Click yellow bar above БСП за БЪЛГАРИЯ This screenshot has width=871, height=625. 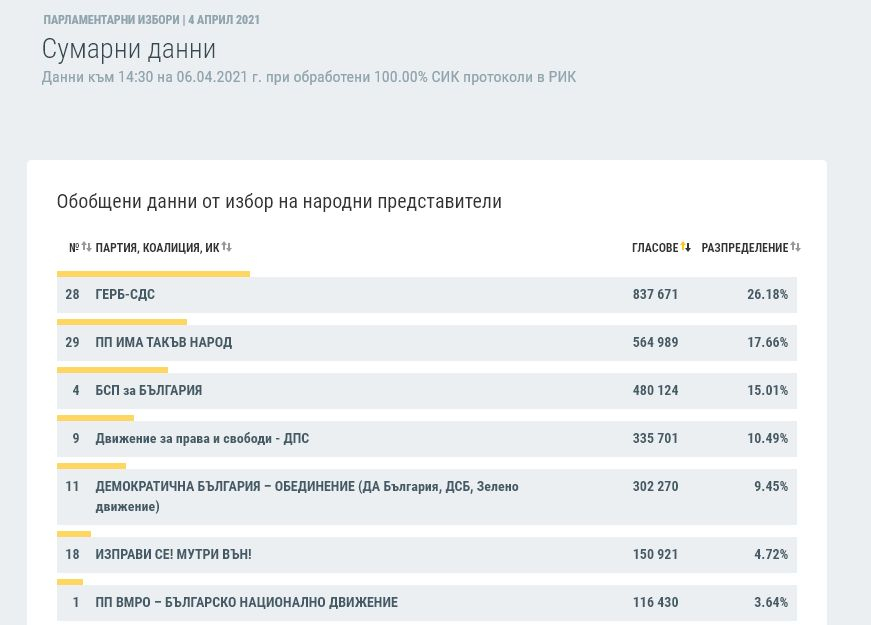click(x=113, y=370)
